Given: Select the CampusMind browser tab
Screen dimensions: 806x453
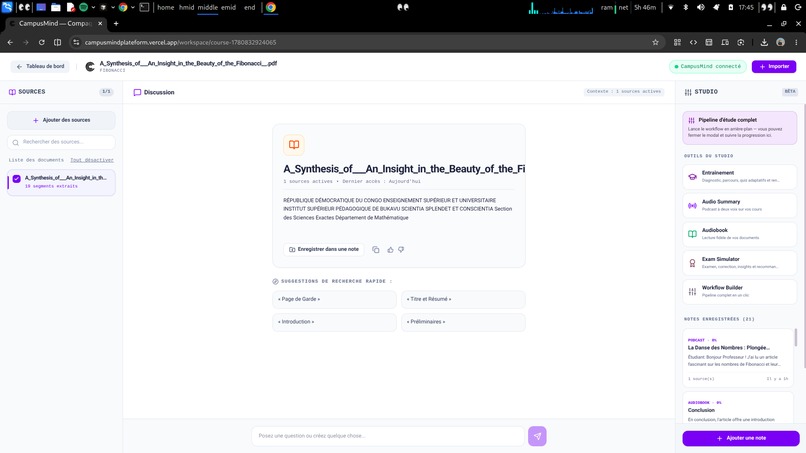Looking at the screenshot, I should coord(56,23).
